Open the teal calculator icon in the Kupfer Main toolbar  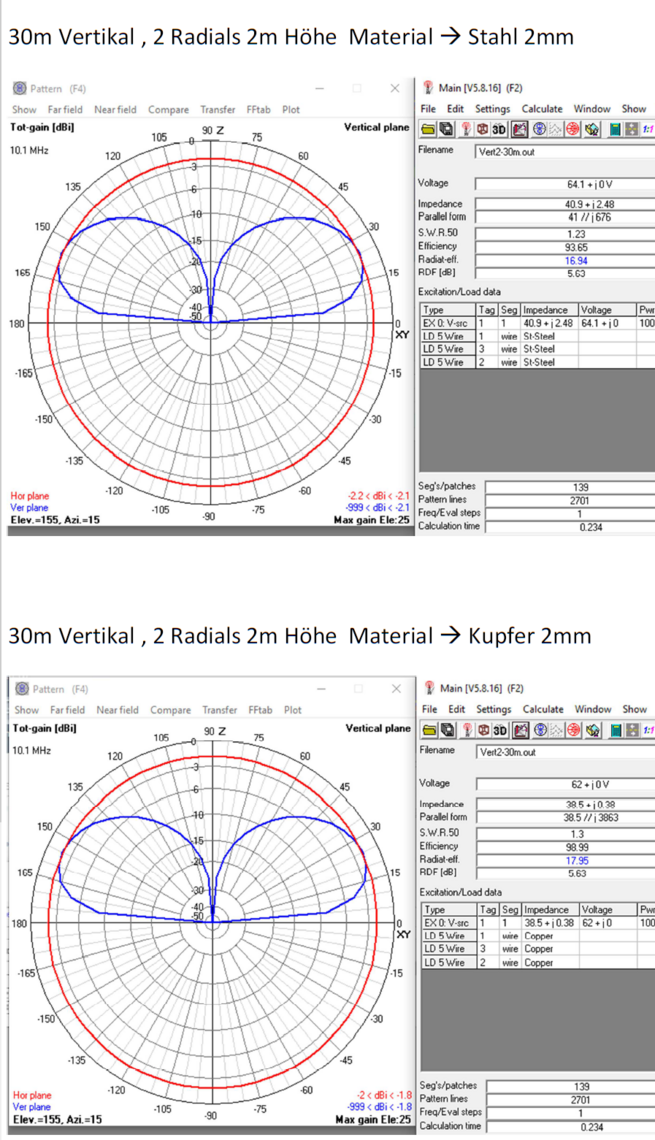click(616, 730)
